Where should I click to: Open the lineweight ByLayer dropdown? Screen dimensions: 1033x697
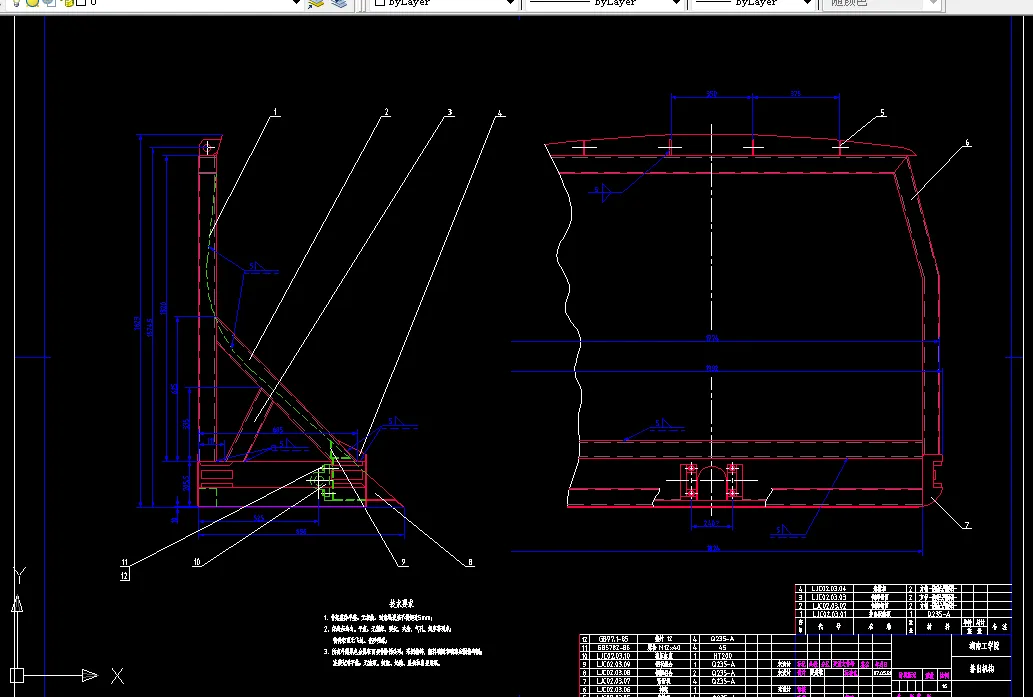(x=753, y=3)
